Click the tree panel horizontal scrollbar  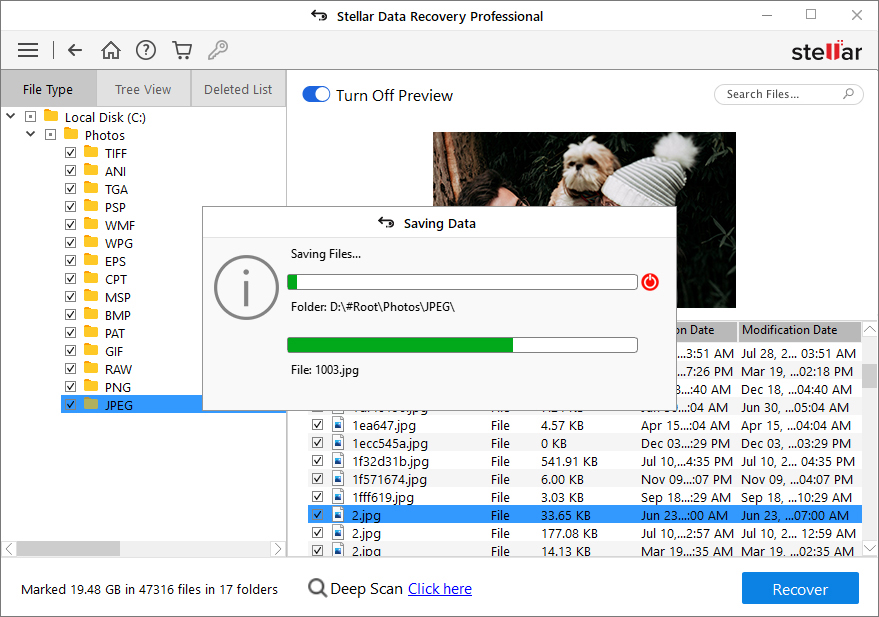tap(68, 549)
